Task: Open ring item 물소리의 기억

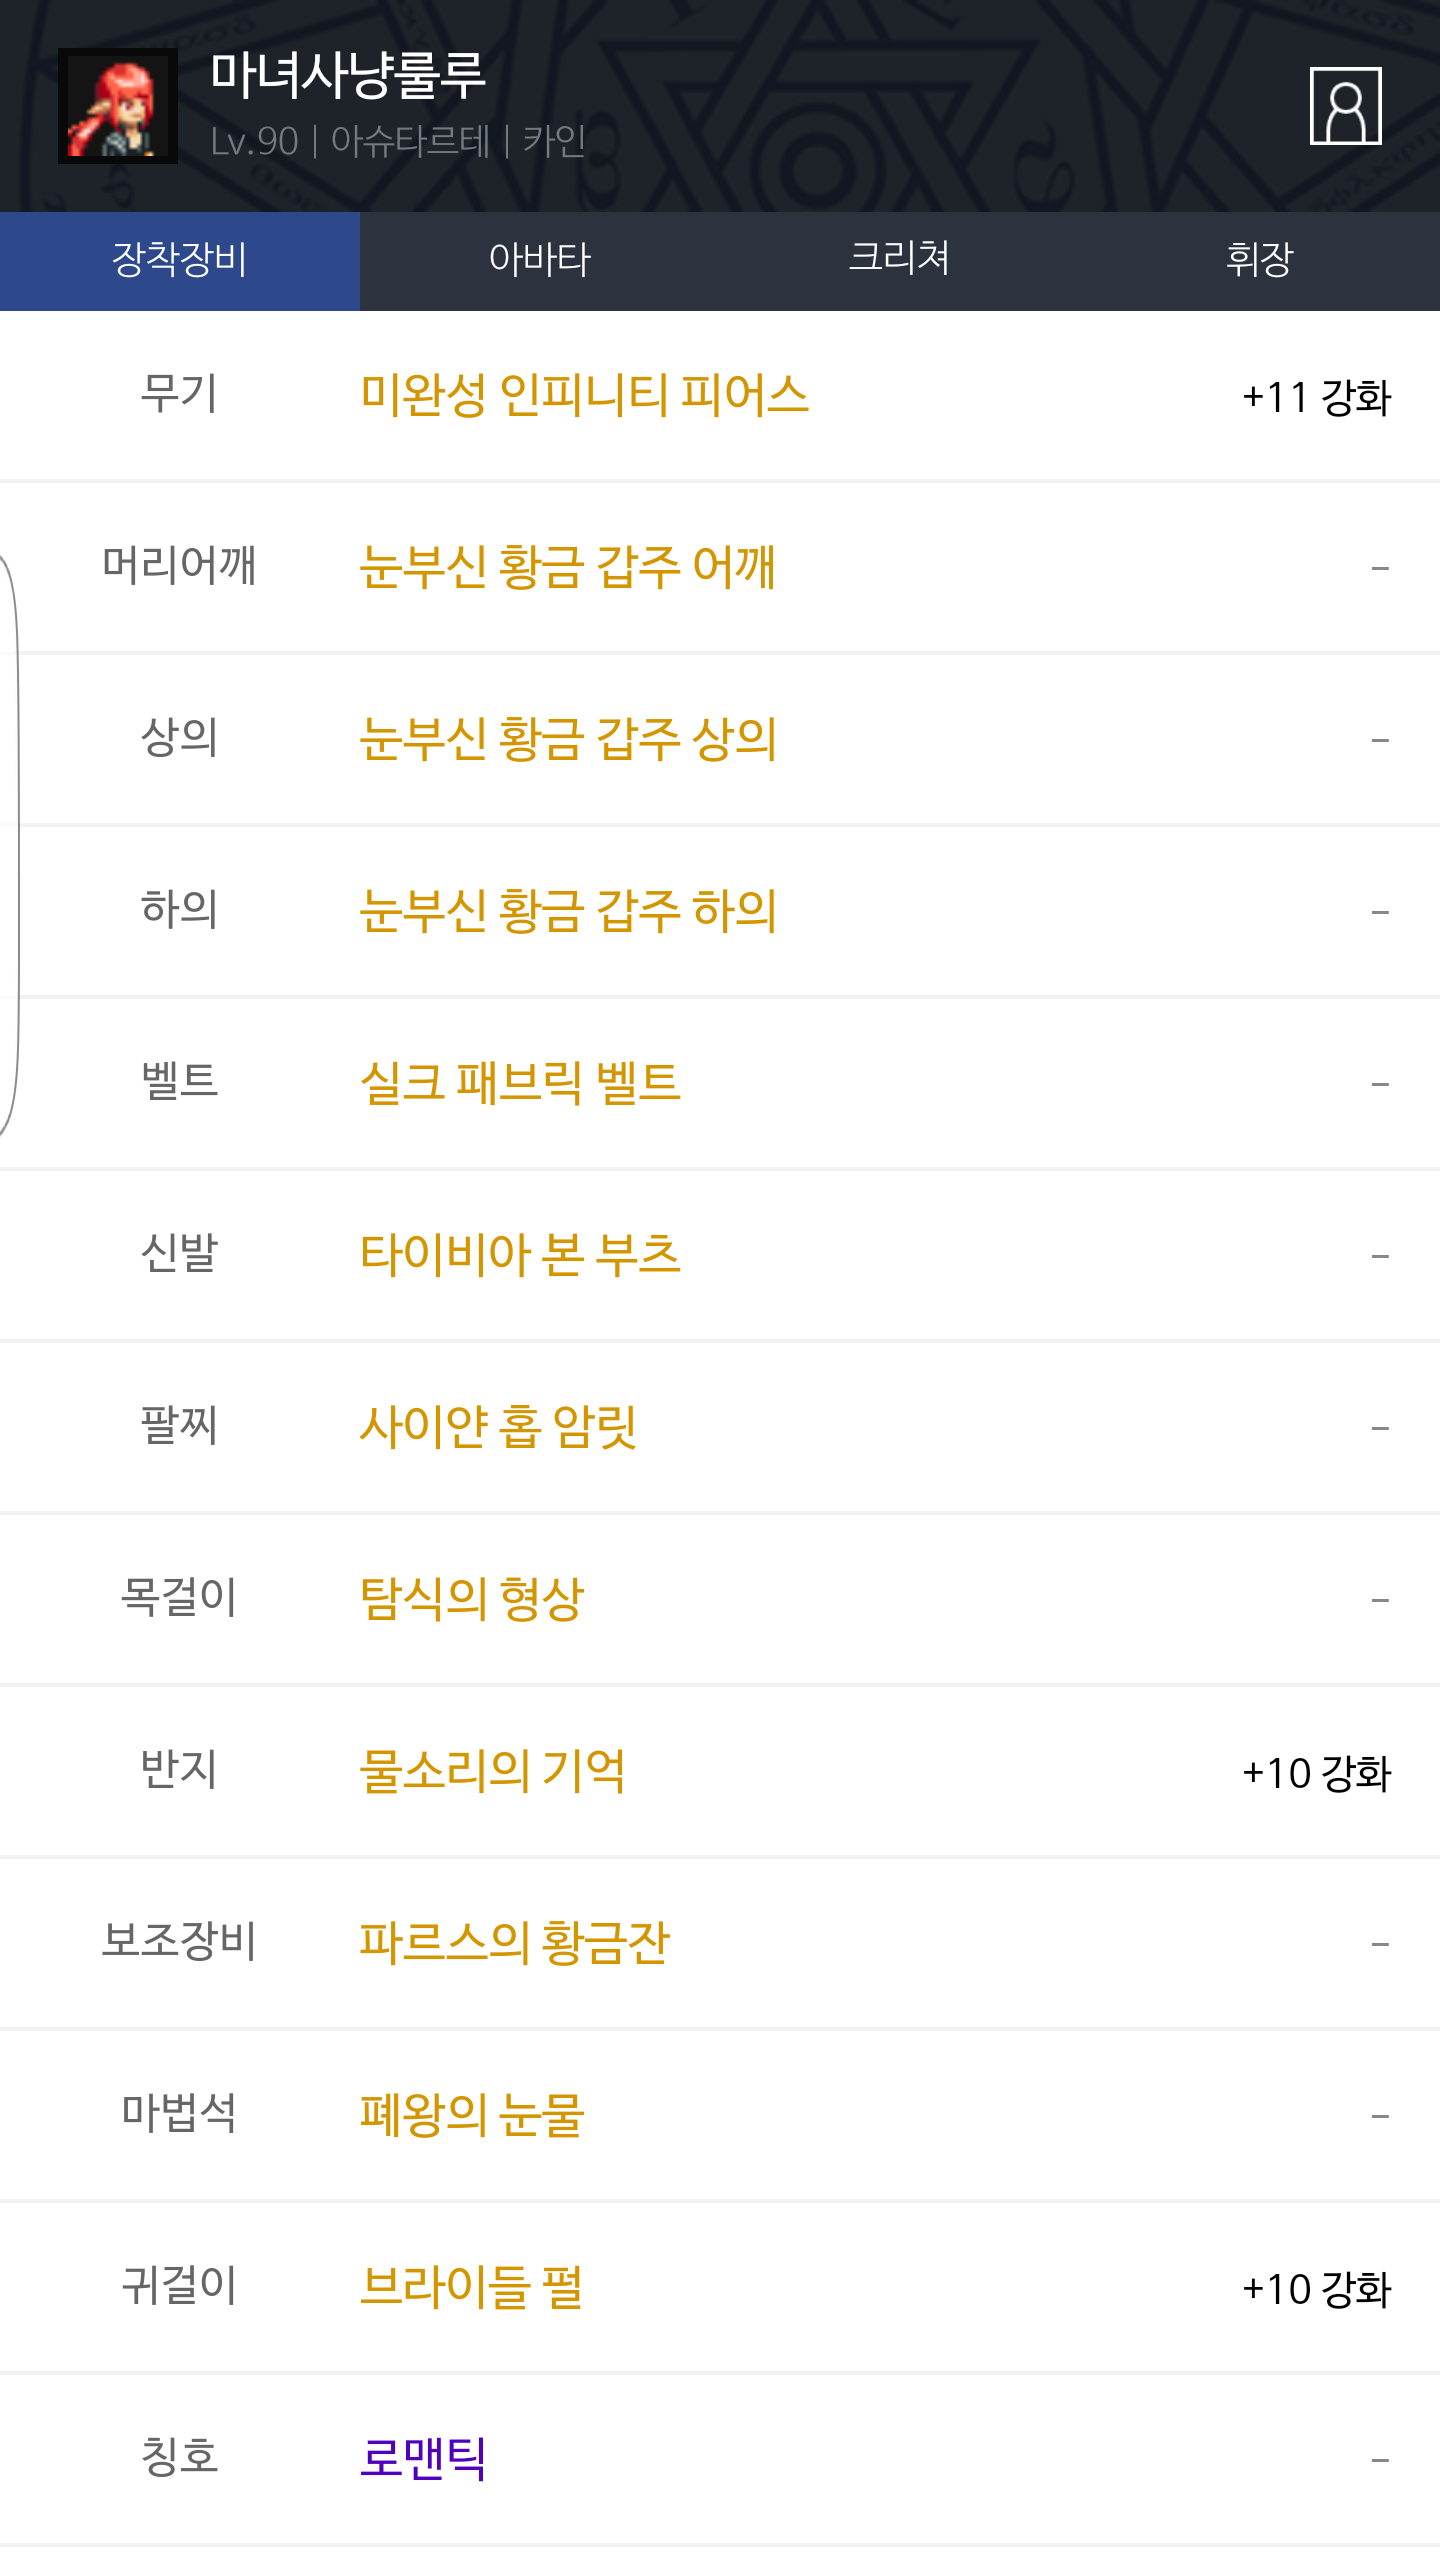Action: click(x=492, y=1771)
